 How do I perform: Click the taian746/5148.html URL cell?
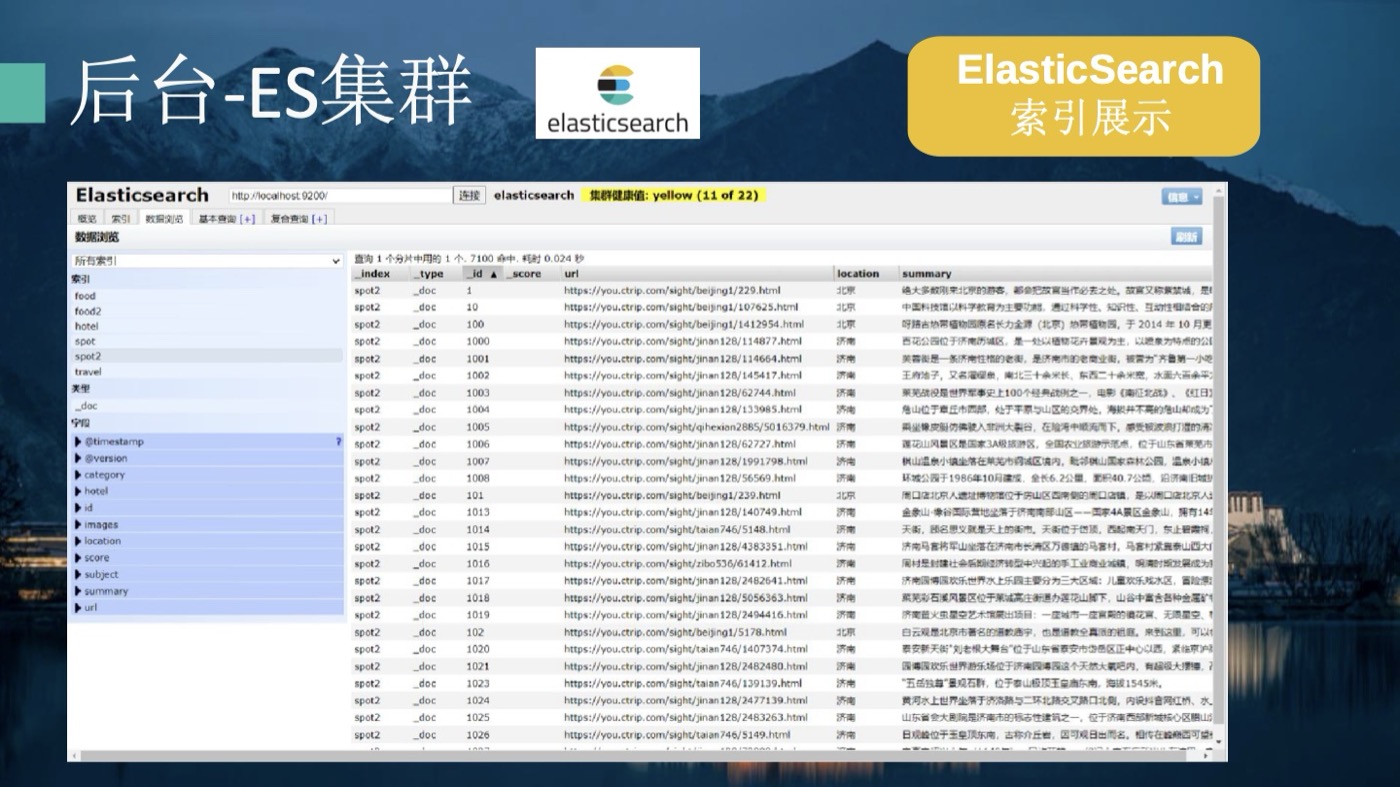pyautogui.click(x=677, y=529)
